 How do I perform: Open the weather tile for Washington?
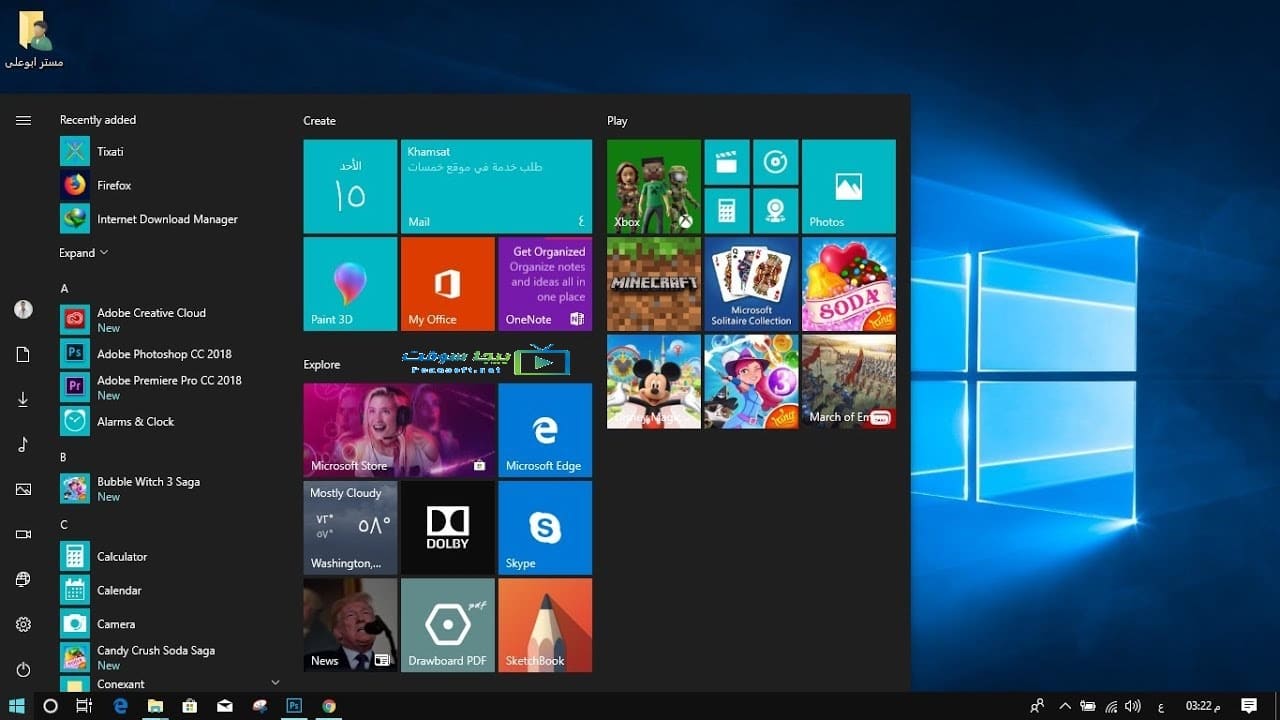[x=350, y=527]
